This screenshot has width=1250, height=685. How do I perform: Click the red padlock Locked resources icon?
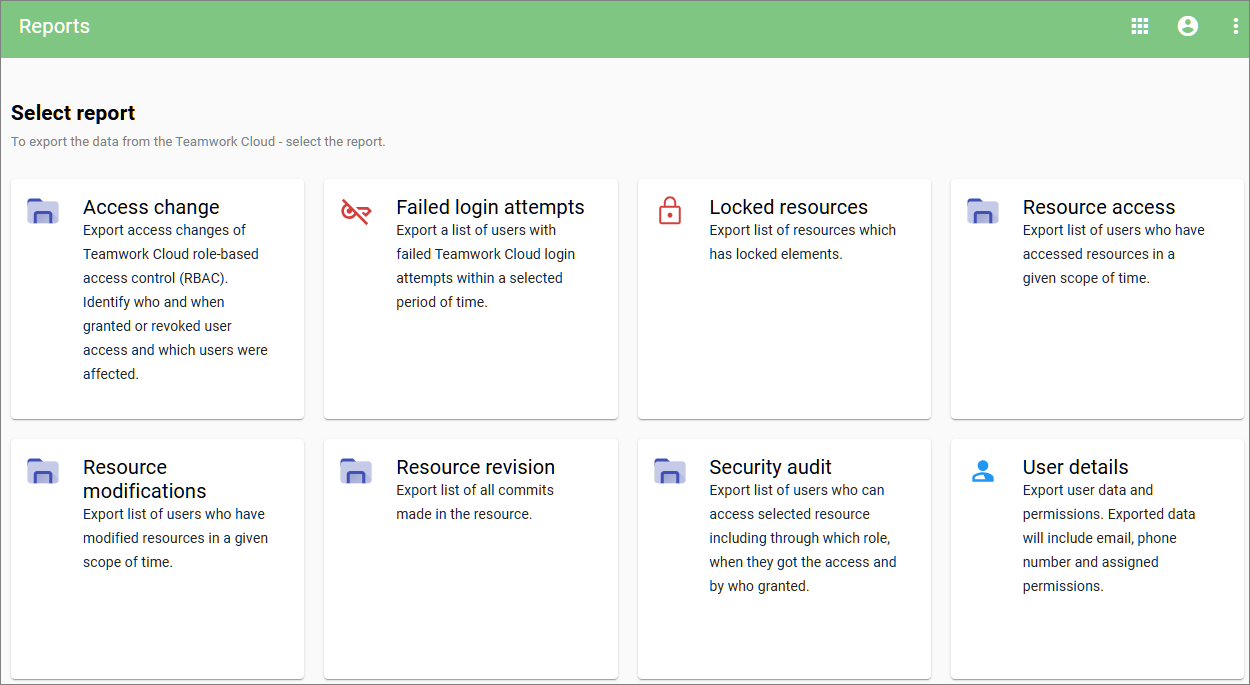pyautogui.click(x=669, y=211)
